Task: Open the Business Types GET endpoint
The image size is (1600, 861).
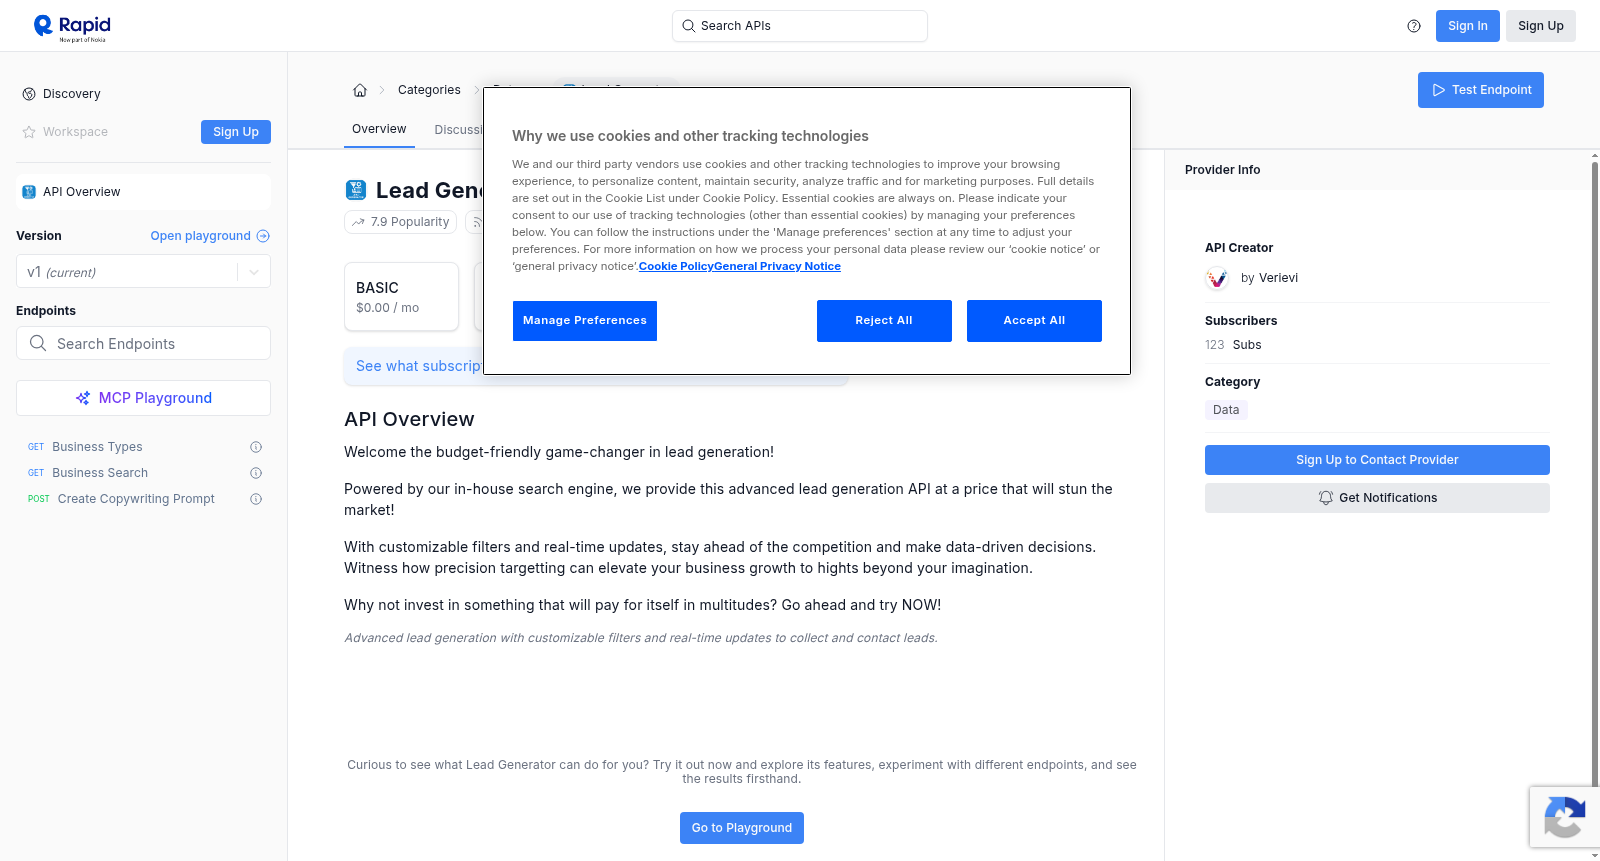Action: [97, 447]
